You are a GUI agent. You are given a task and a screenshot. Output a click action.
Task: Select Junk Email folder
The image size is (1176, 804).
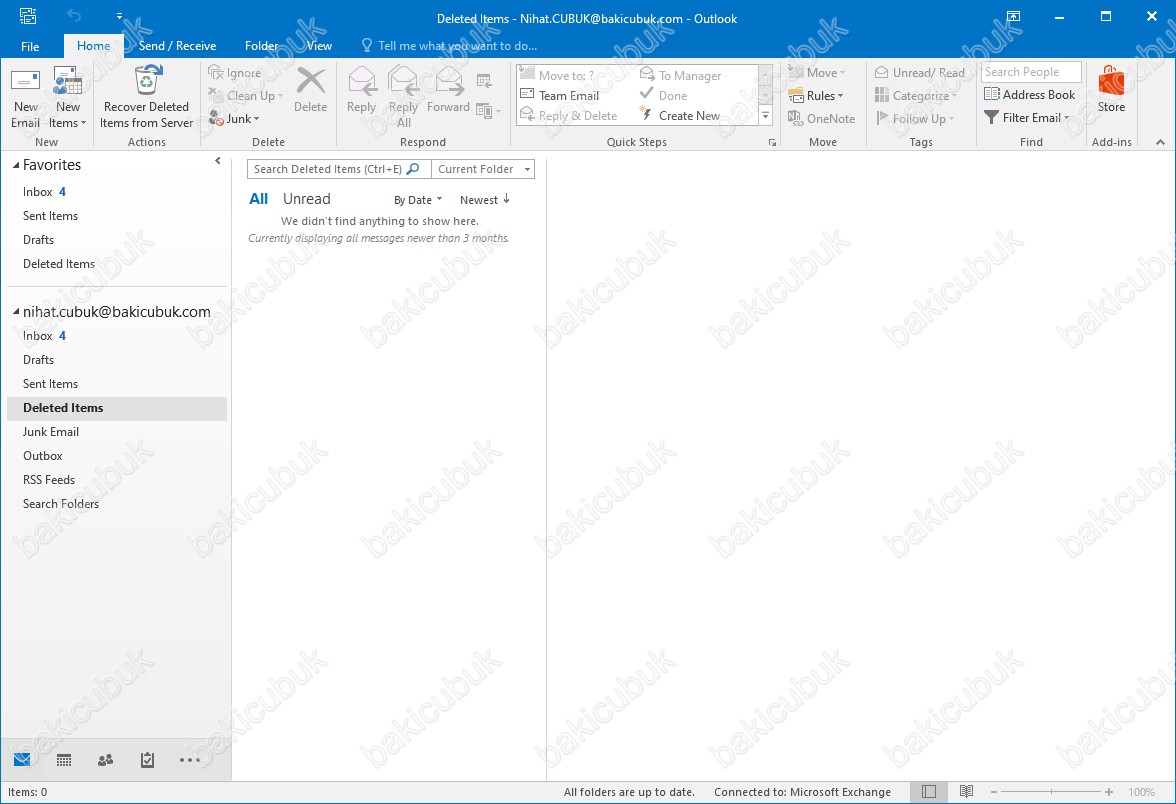[51, 432]
